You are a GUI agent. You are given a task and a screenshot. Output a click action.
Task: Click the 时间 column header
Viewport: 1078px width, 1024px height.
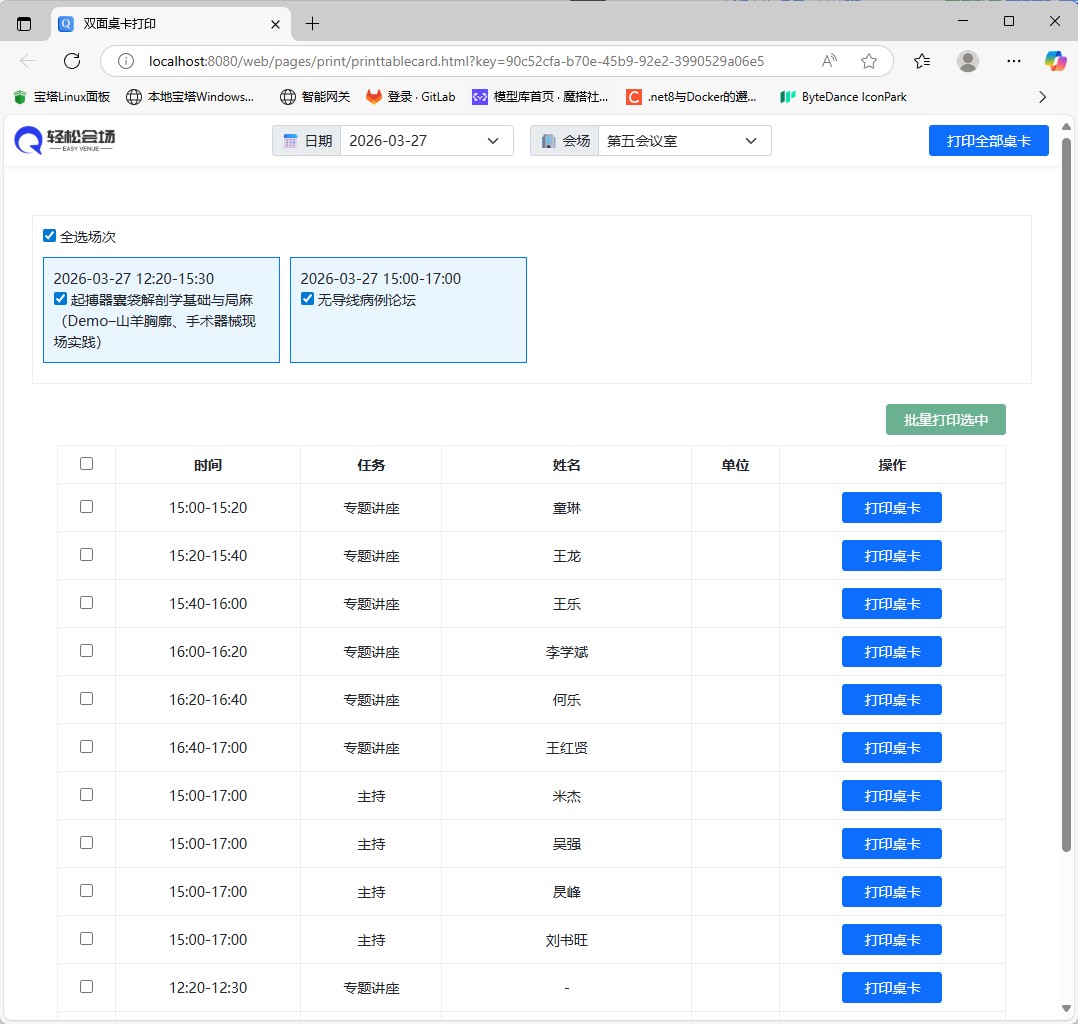click(208, 465)
